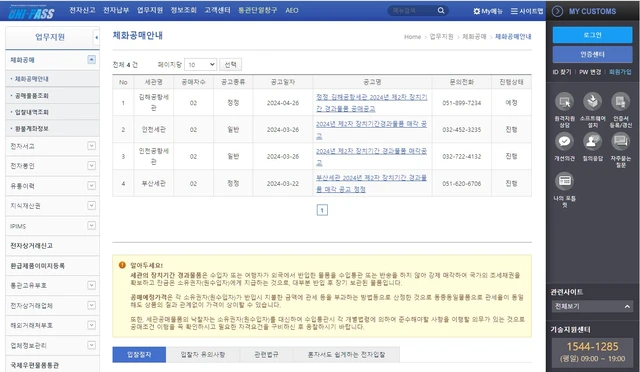
Task: Open the 업무지원 top menu
Action: tap(150, 10)
